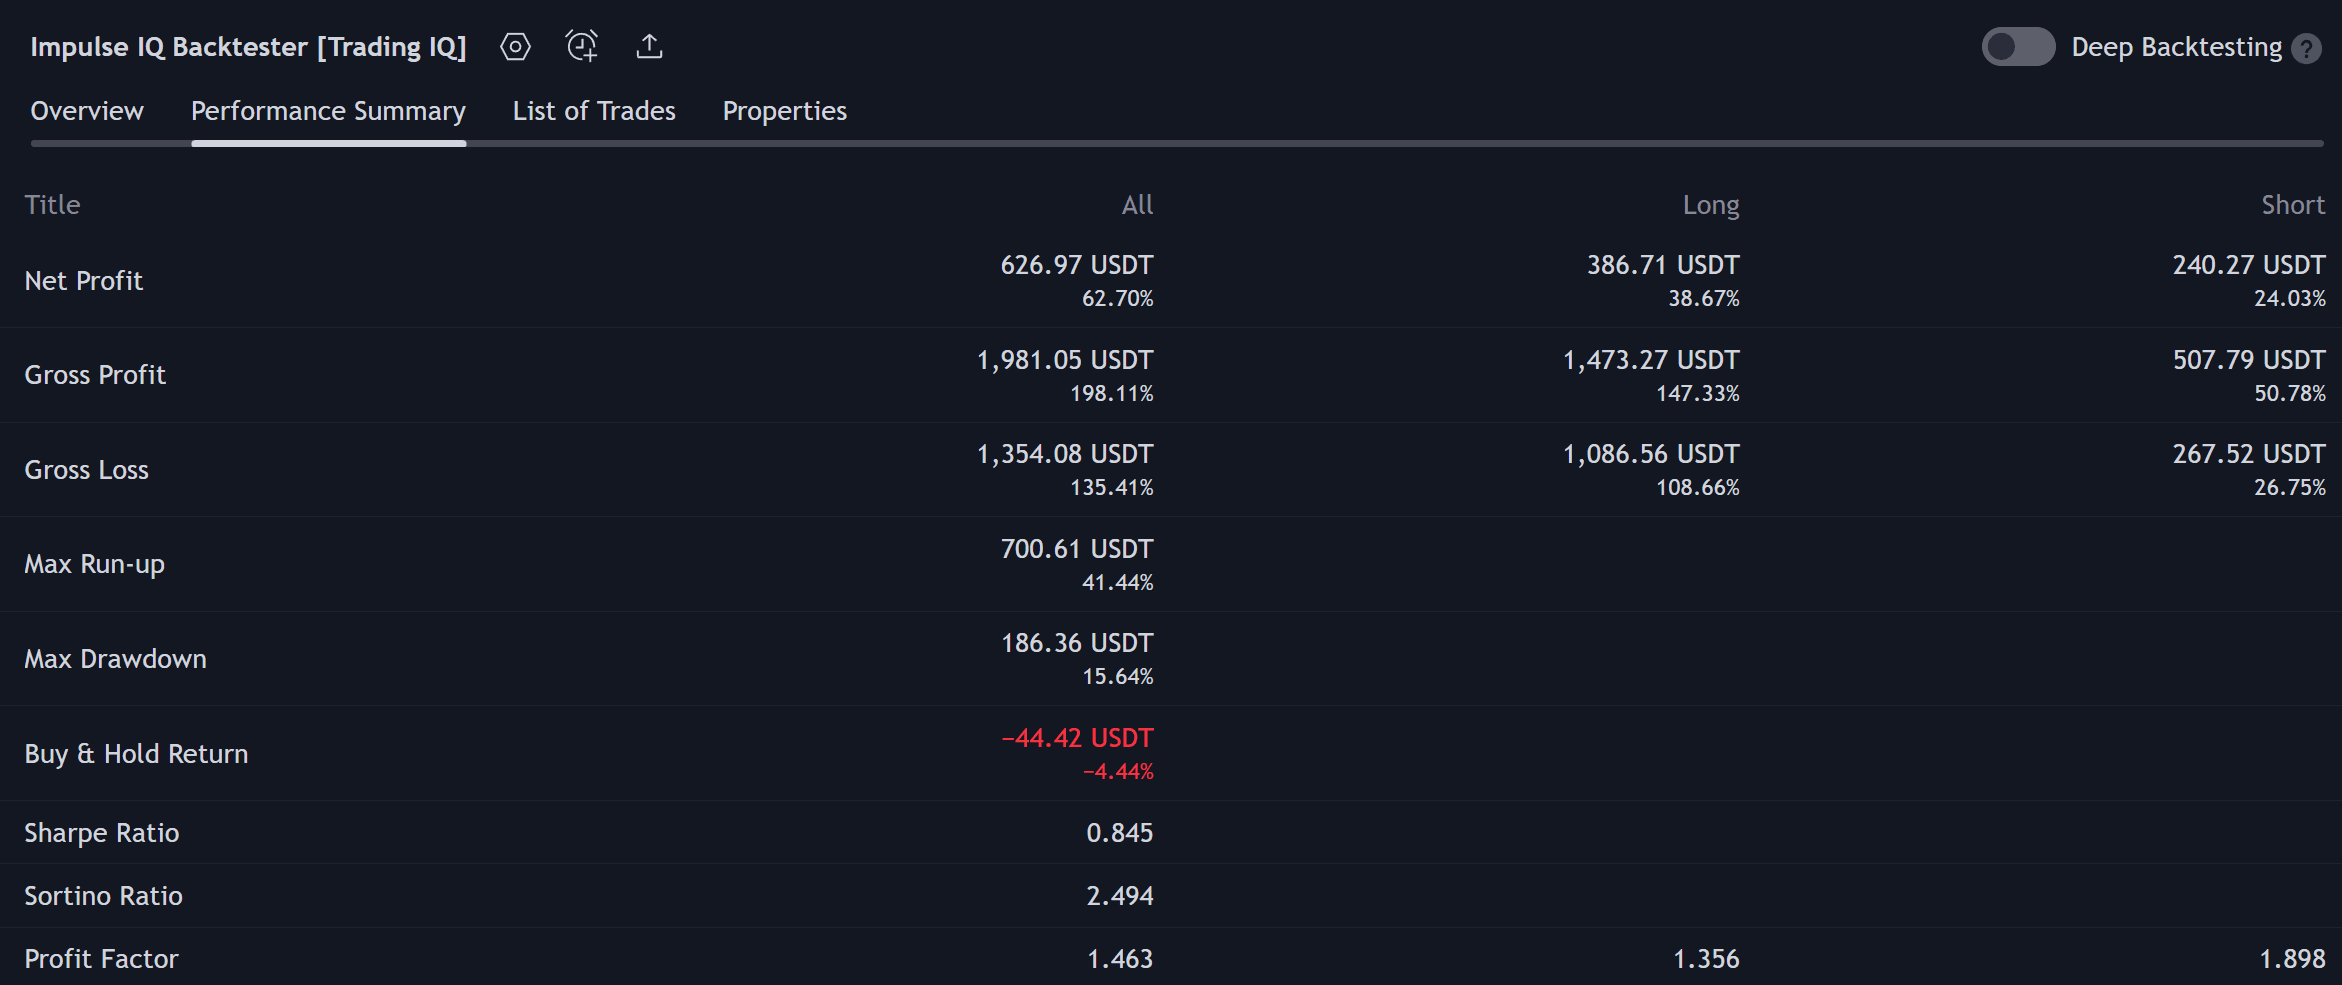Click the red −4.44% percentage
Image resolution: width=2342 pixels, height=985 pixels.
pos(1118,771)
